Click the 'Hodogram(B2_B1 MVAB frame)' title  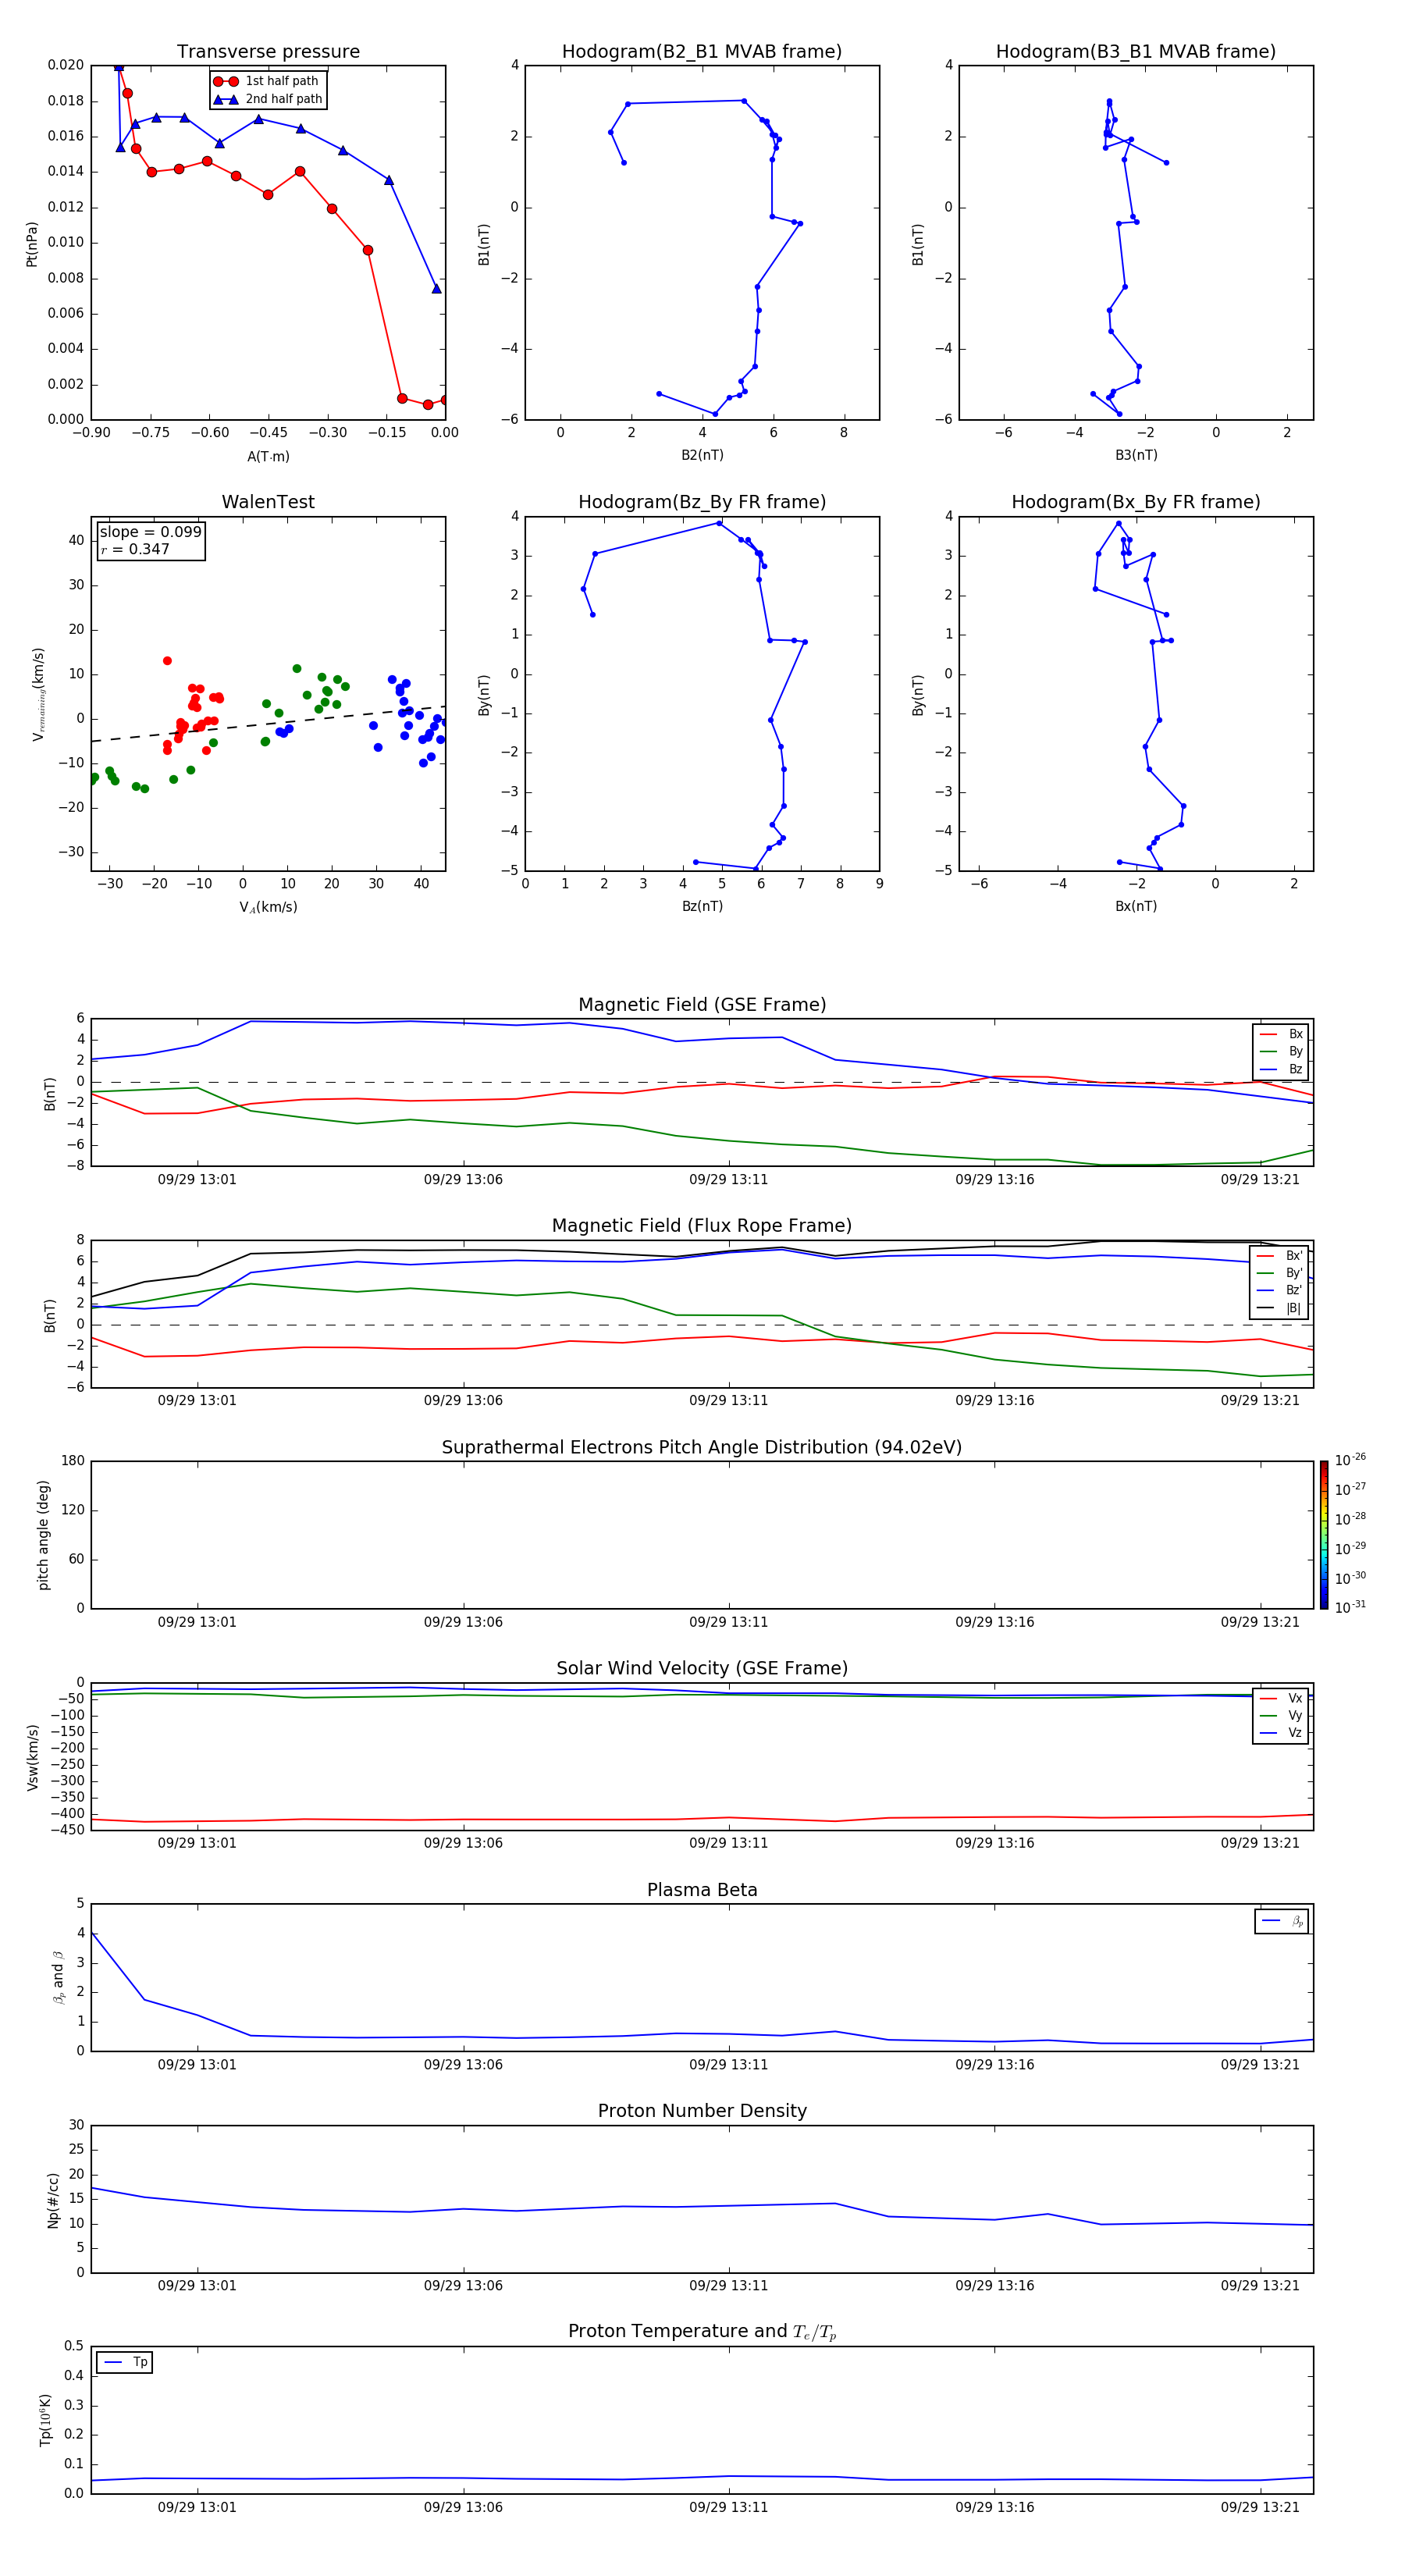pos(702,52)
